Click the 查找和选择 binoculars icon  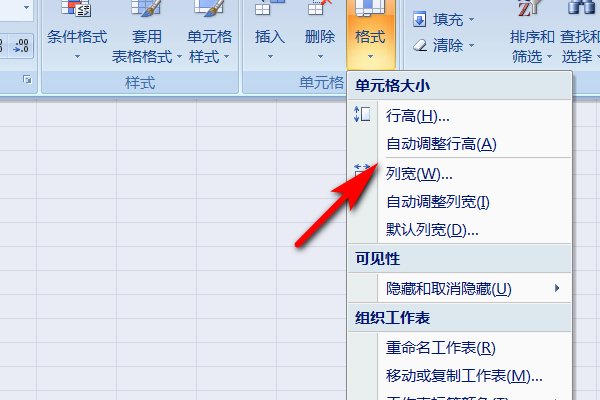click(x=581, y=7)
